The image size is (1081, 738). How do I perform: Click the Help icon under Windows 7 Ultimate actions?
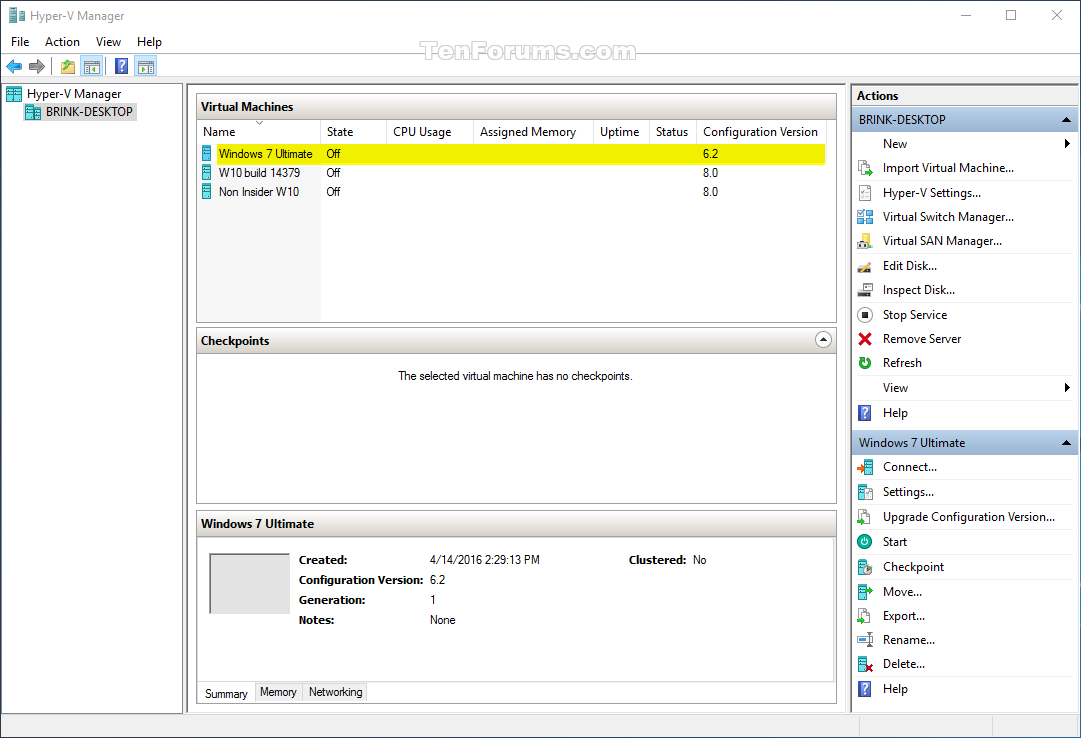click(x=865, y=689)
